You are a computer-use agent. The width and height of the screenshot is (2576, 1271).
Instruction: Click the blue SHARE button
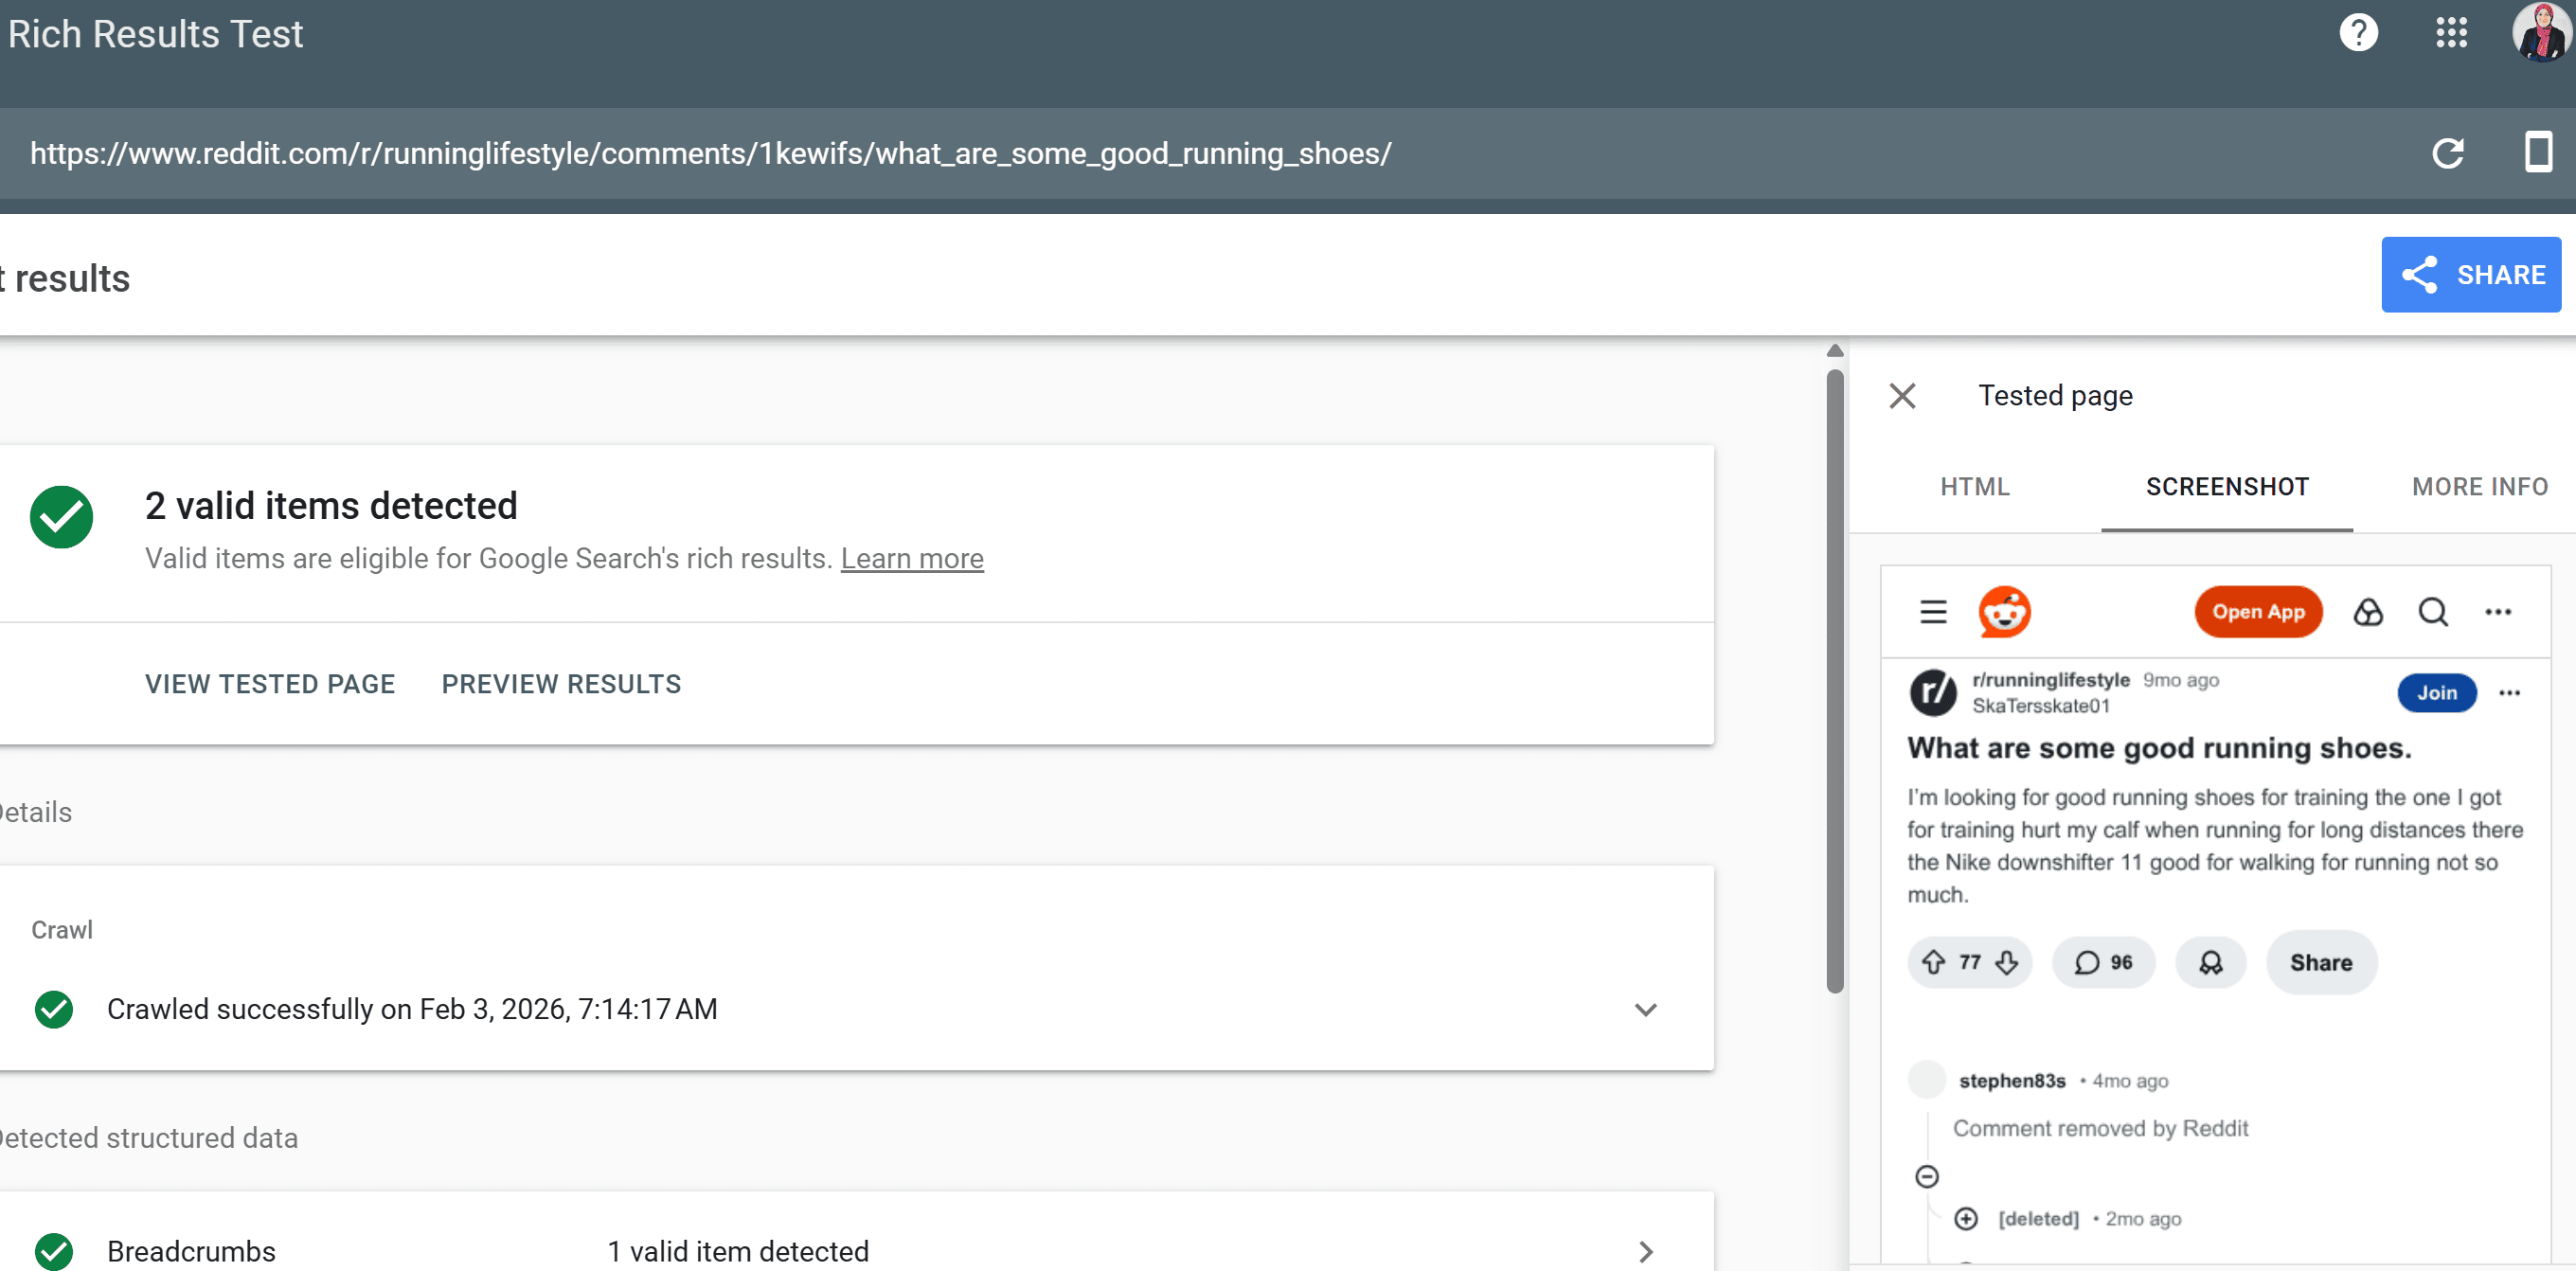pyautogui.click(x=2470, y=275)
